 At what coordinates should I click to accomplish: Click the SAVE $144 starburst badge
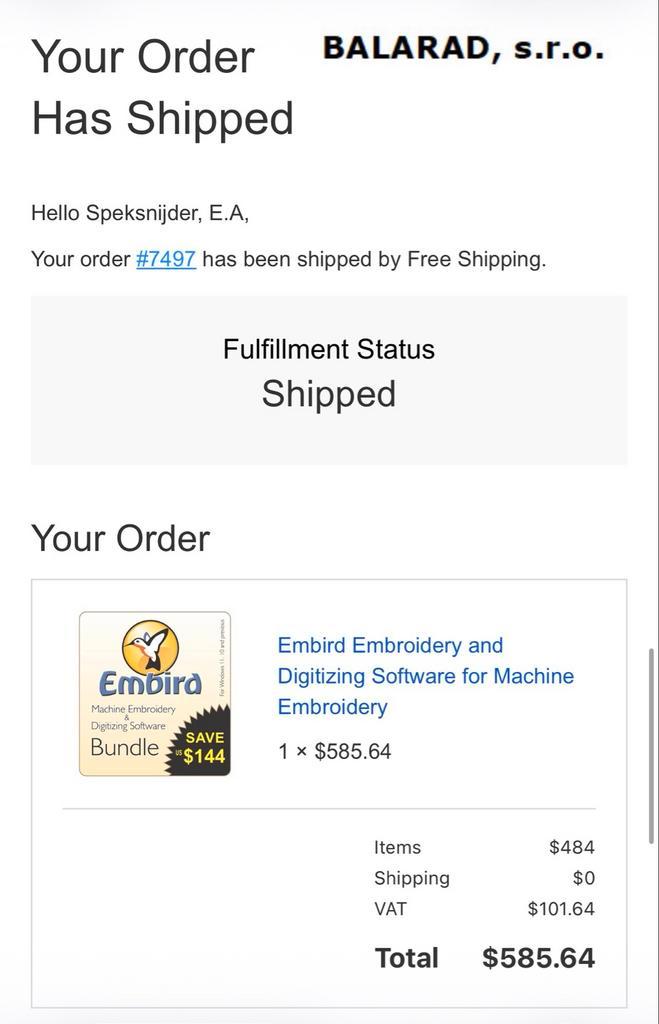tap(203, 745)
